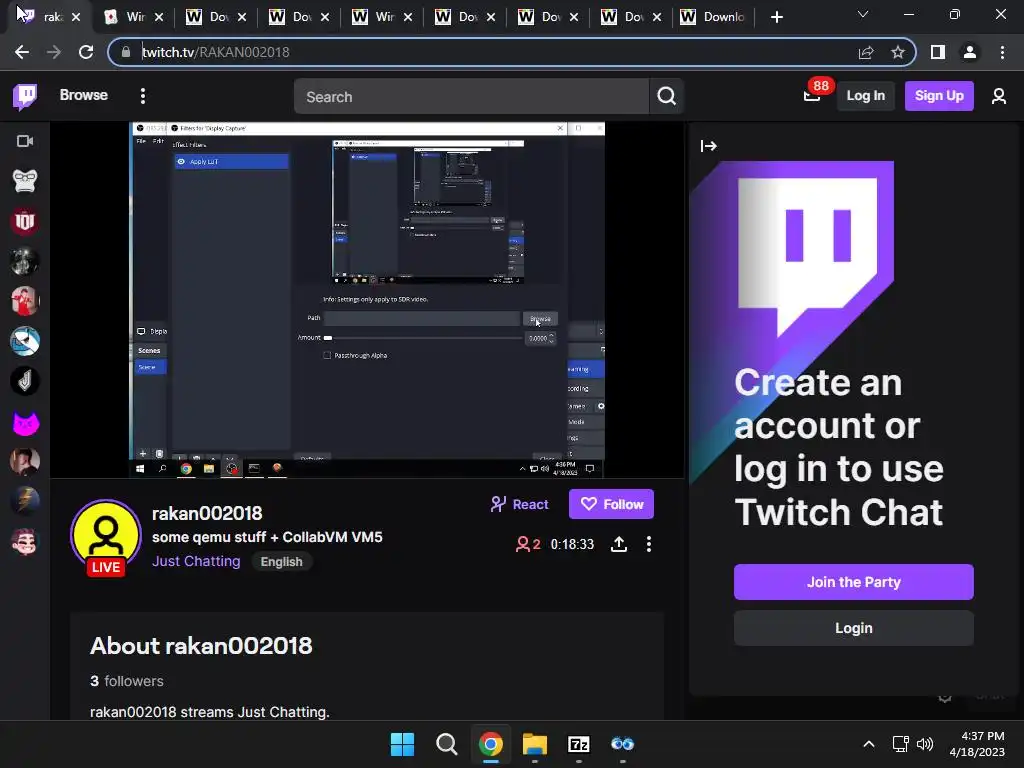Click the stream title 'some qemu stuff + CollabVM VM5'
The width and height of the screenshot is (1024, 768).
(267, 537)
